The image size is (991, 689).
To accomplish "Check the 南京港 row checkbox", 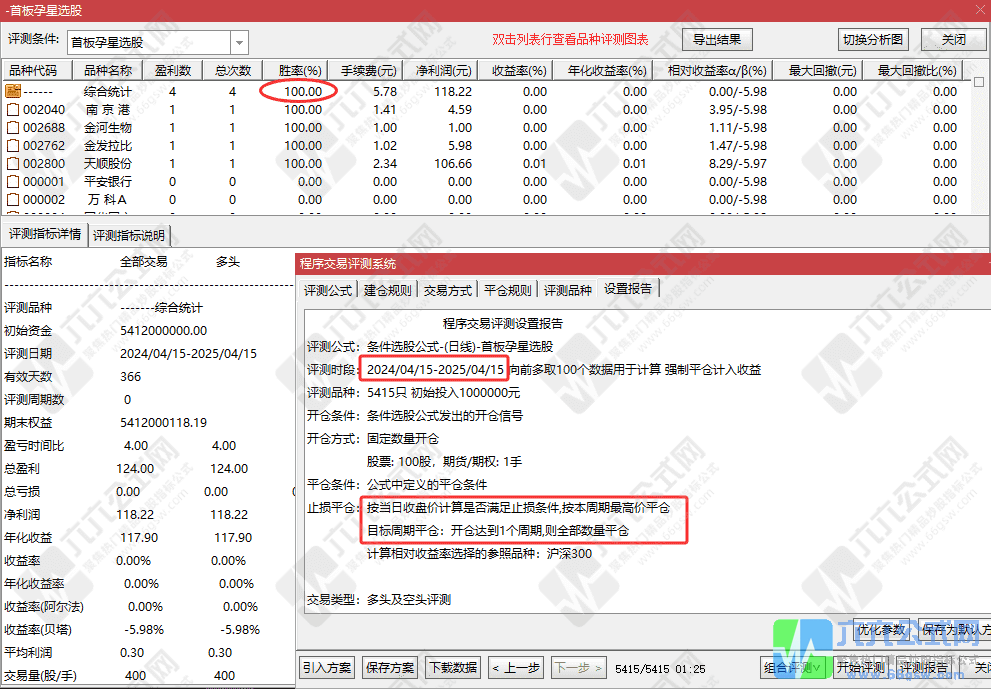I will pos(12,108).
